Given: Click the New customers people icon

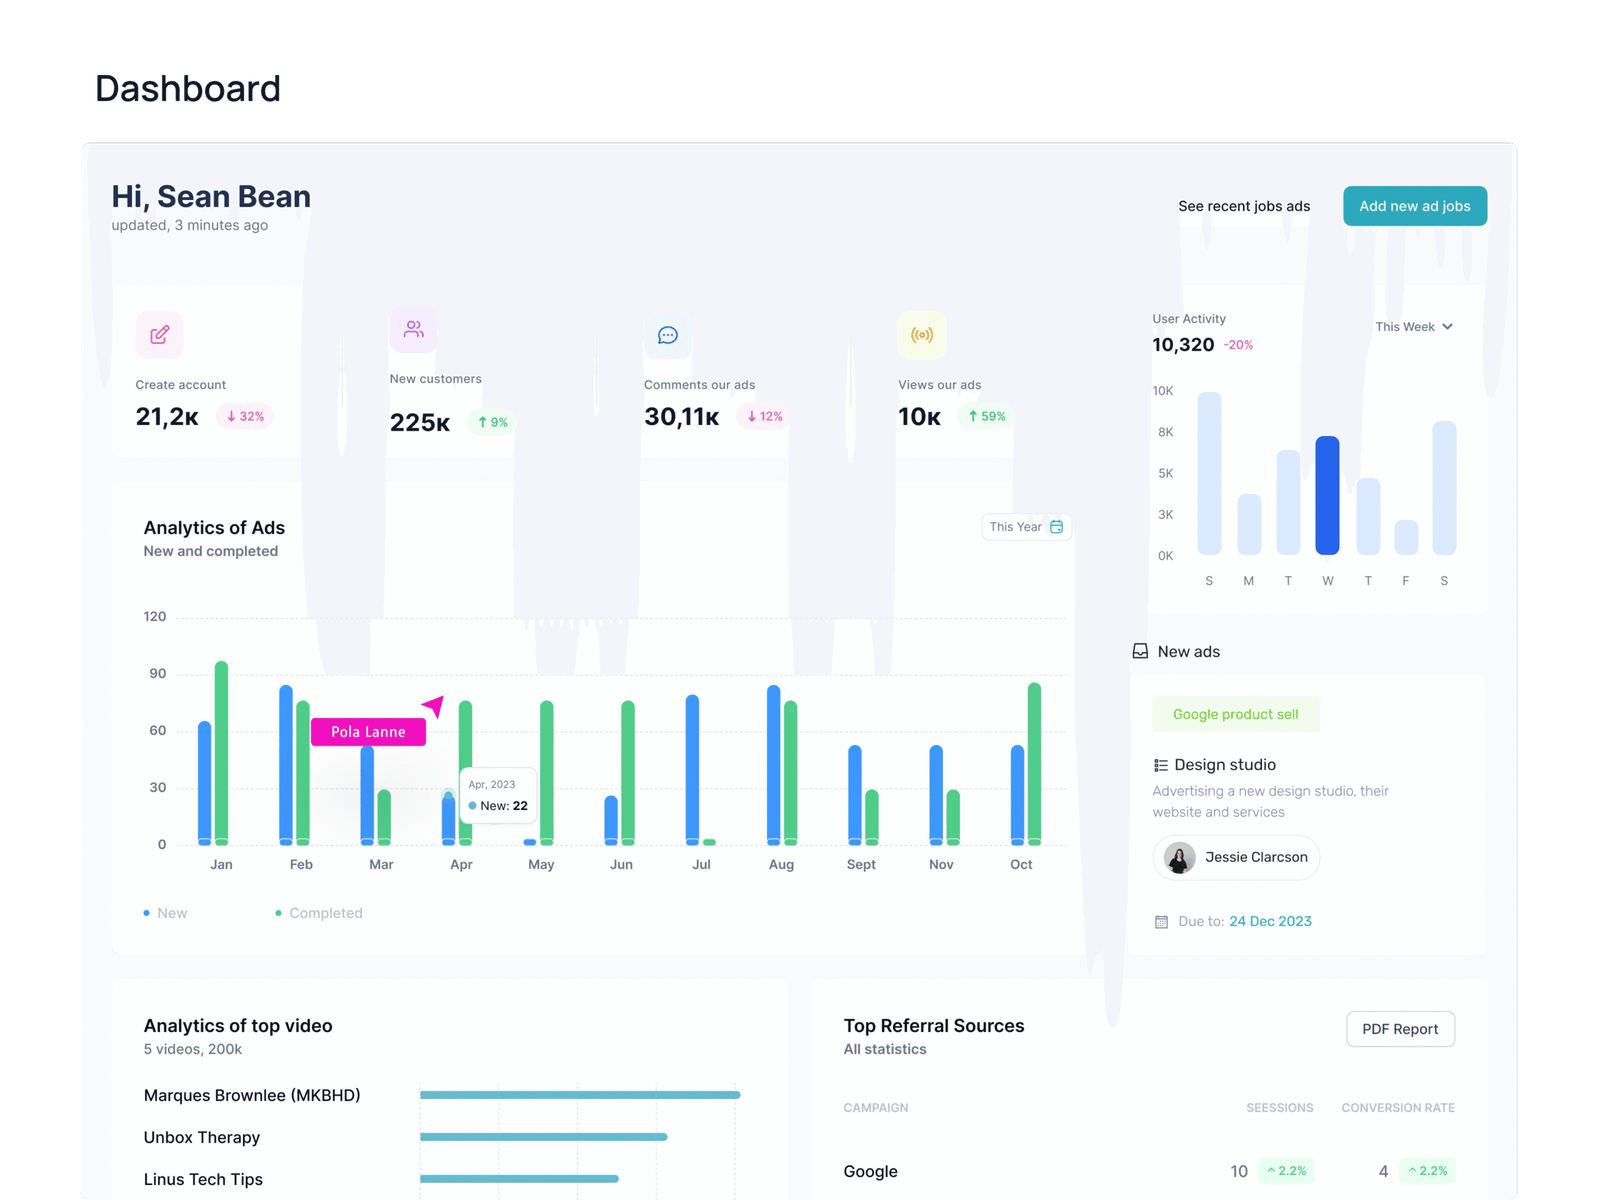Looking at the screenshot, I should tap(414, 329).
